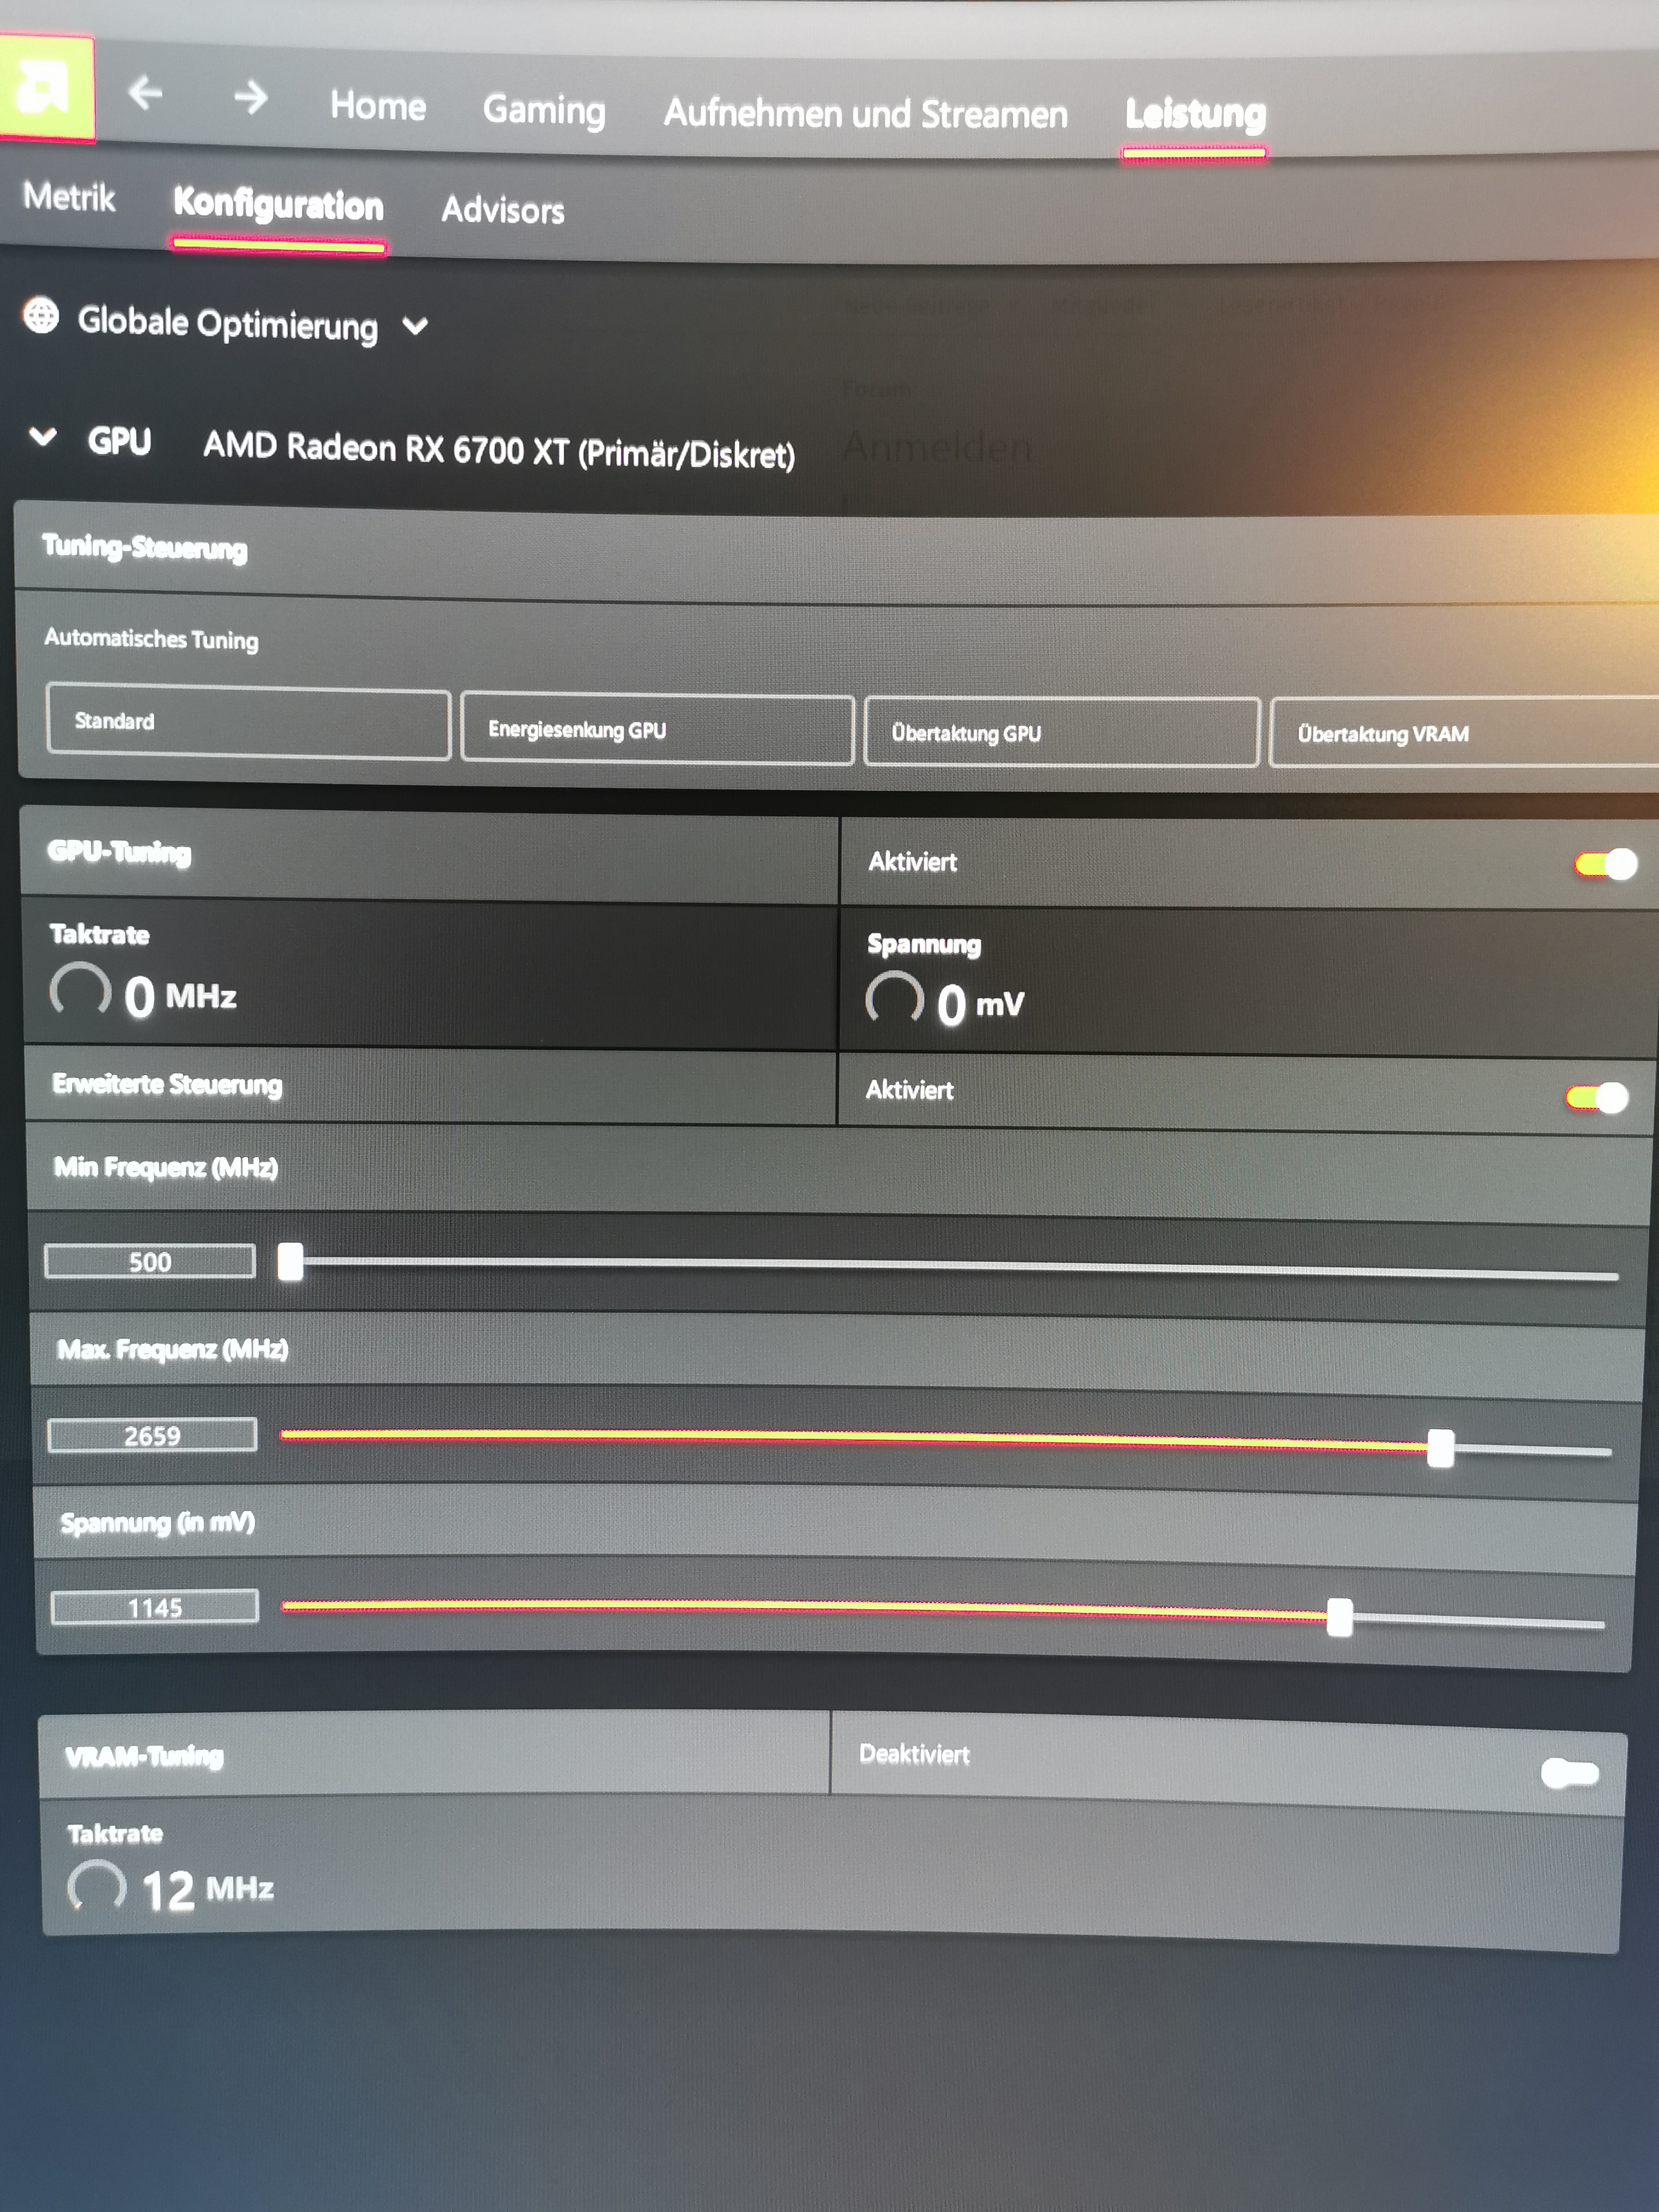Viewport: 1659px width, 2212px height.
Task: Choose the Übertaktung GPU preset
Action: point(1060,733)
